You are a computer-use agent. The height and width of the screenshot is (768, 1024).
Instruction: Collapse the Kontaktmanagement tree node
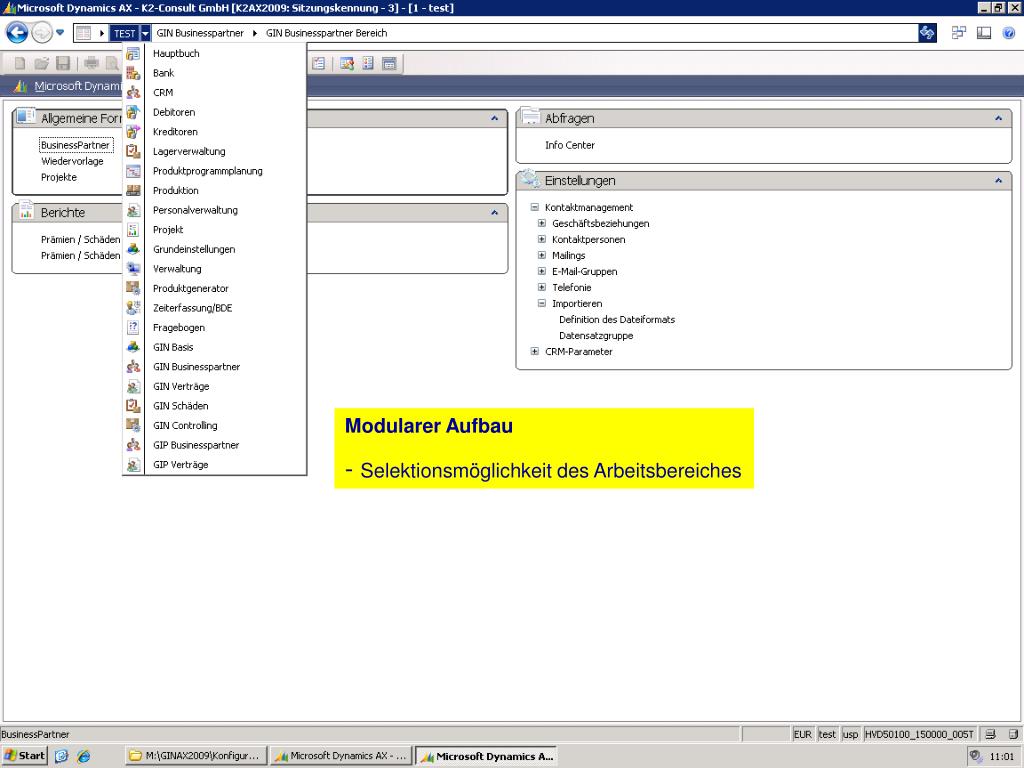pos(535,207)
